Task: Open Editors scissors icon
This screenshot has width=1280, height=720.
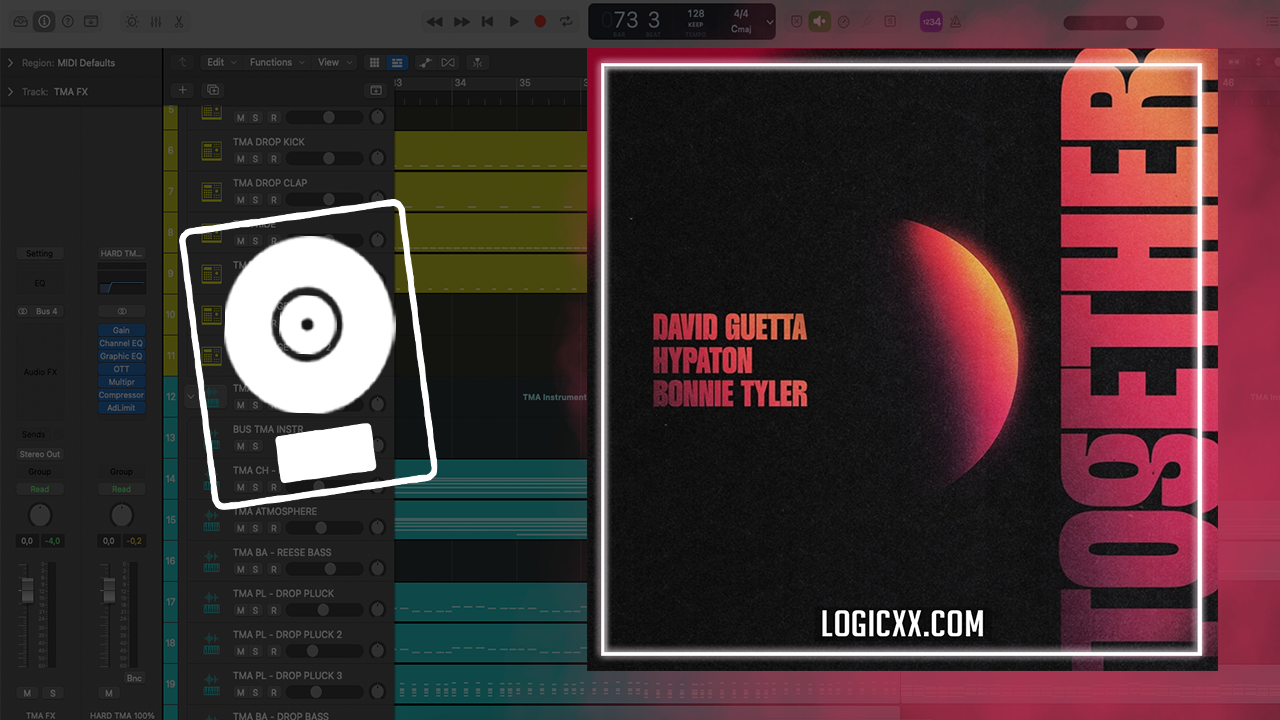Action: click(179, 21)
